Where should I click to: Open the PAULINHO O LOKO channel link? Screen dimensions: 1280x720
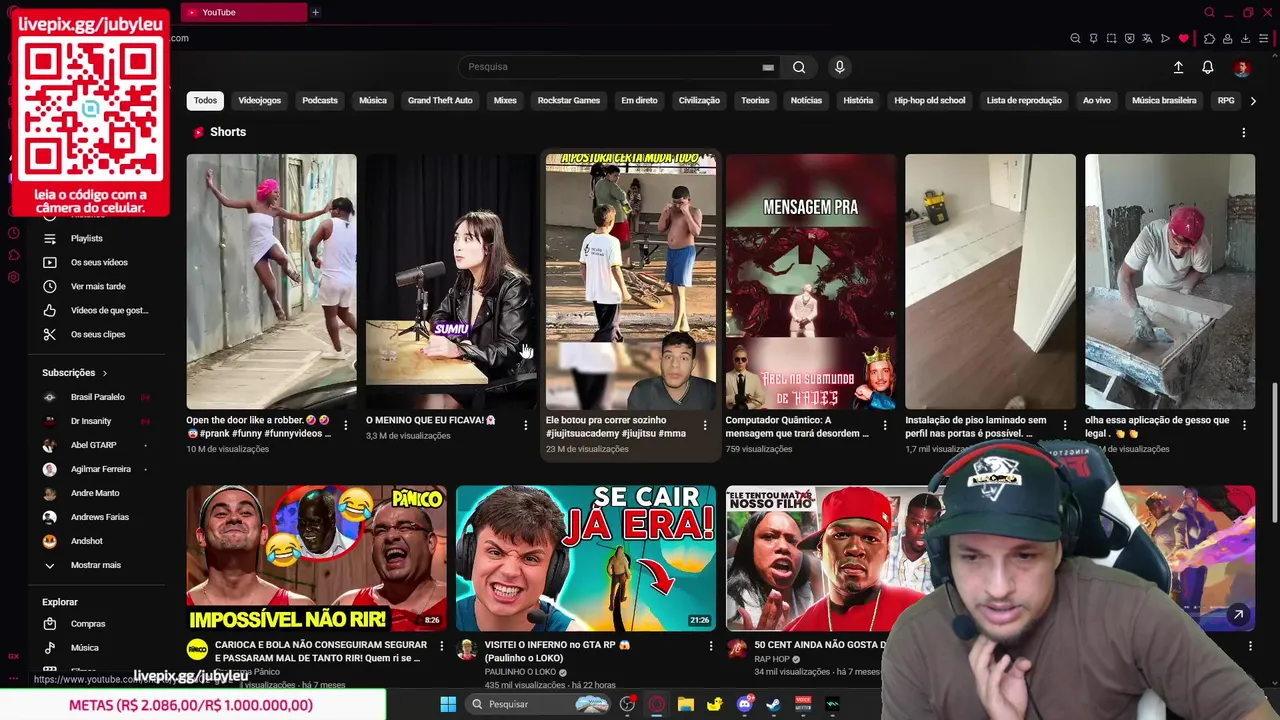520,672
